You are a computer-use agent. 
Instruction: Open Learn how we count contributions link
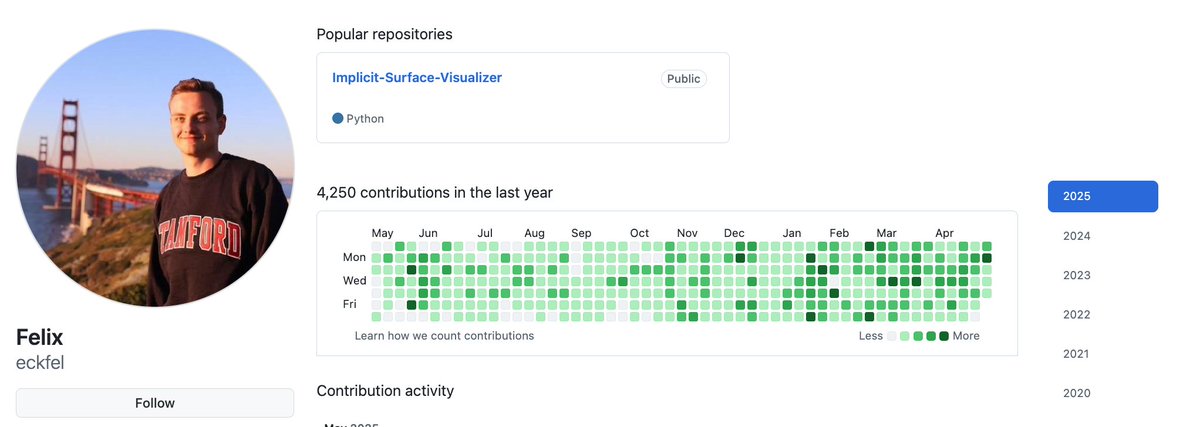coord(444,336)
